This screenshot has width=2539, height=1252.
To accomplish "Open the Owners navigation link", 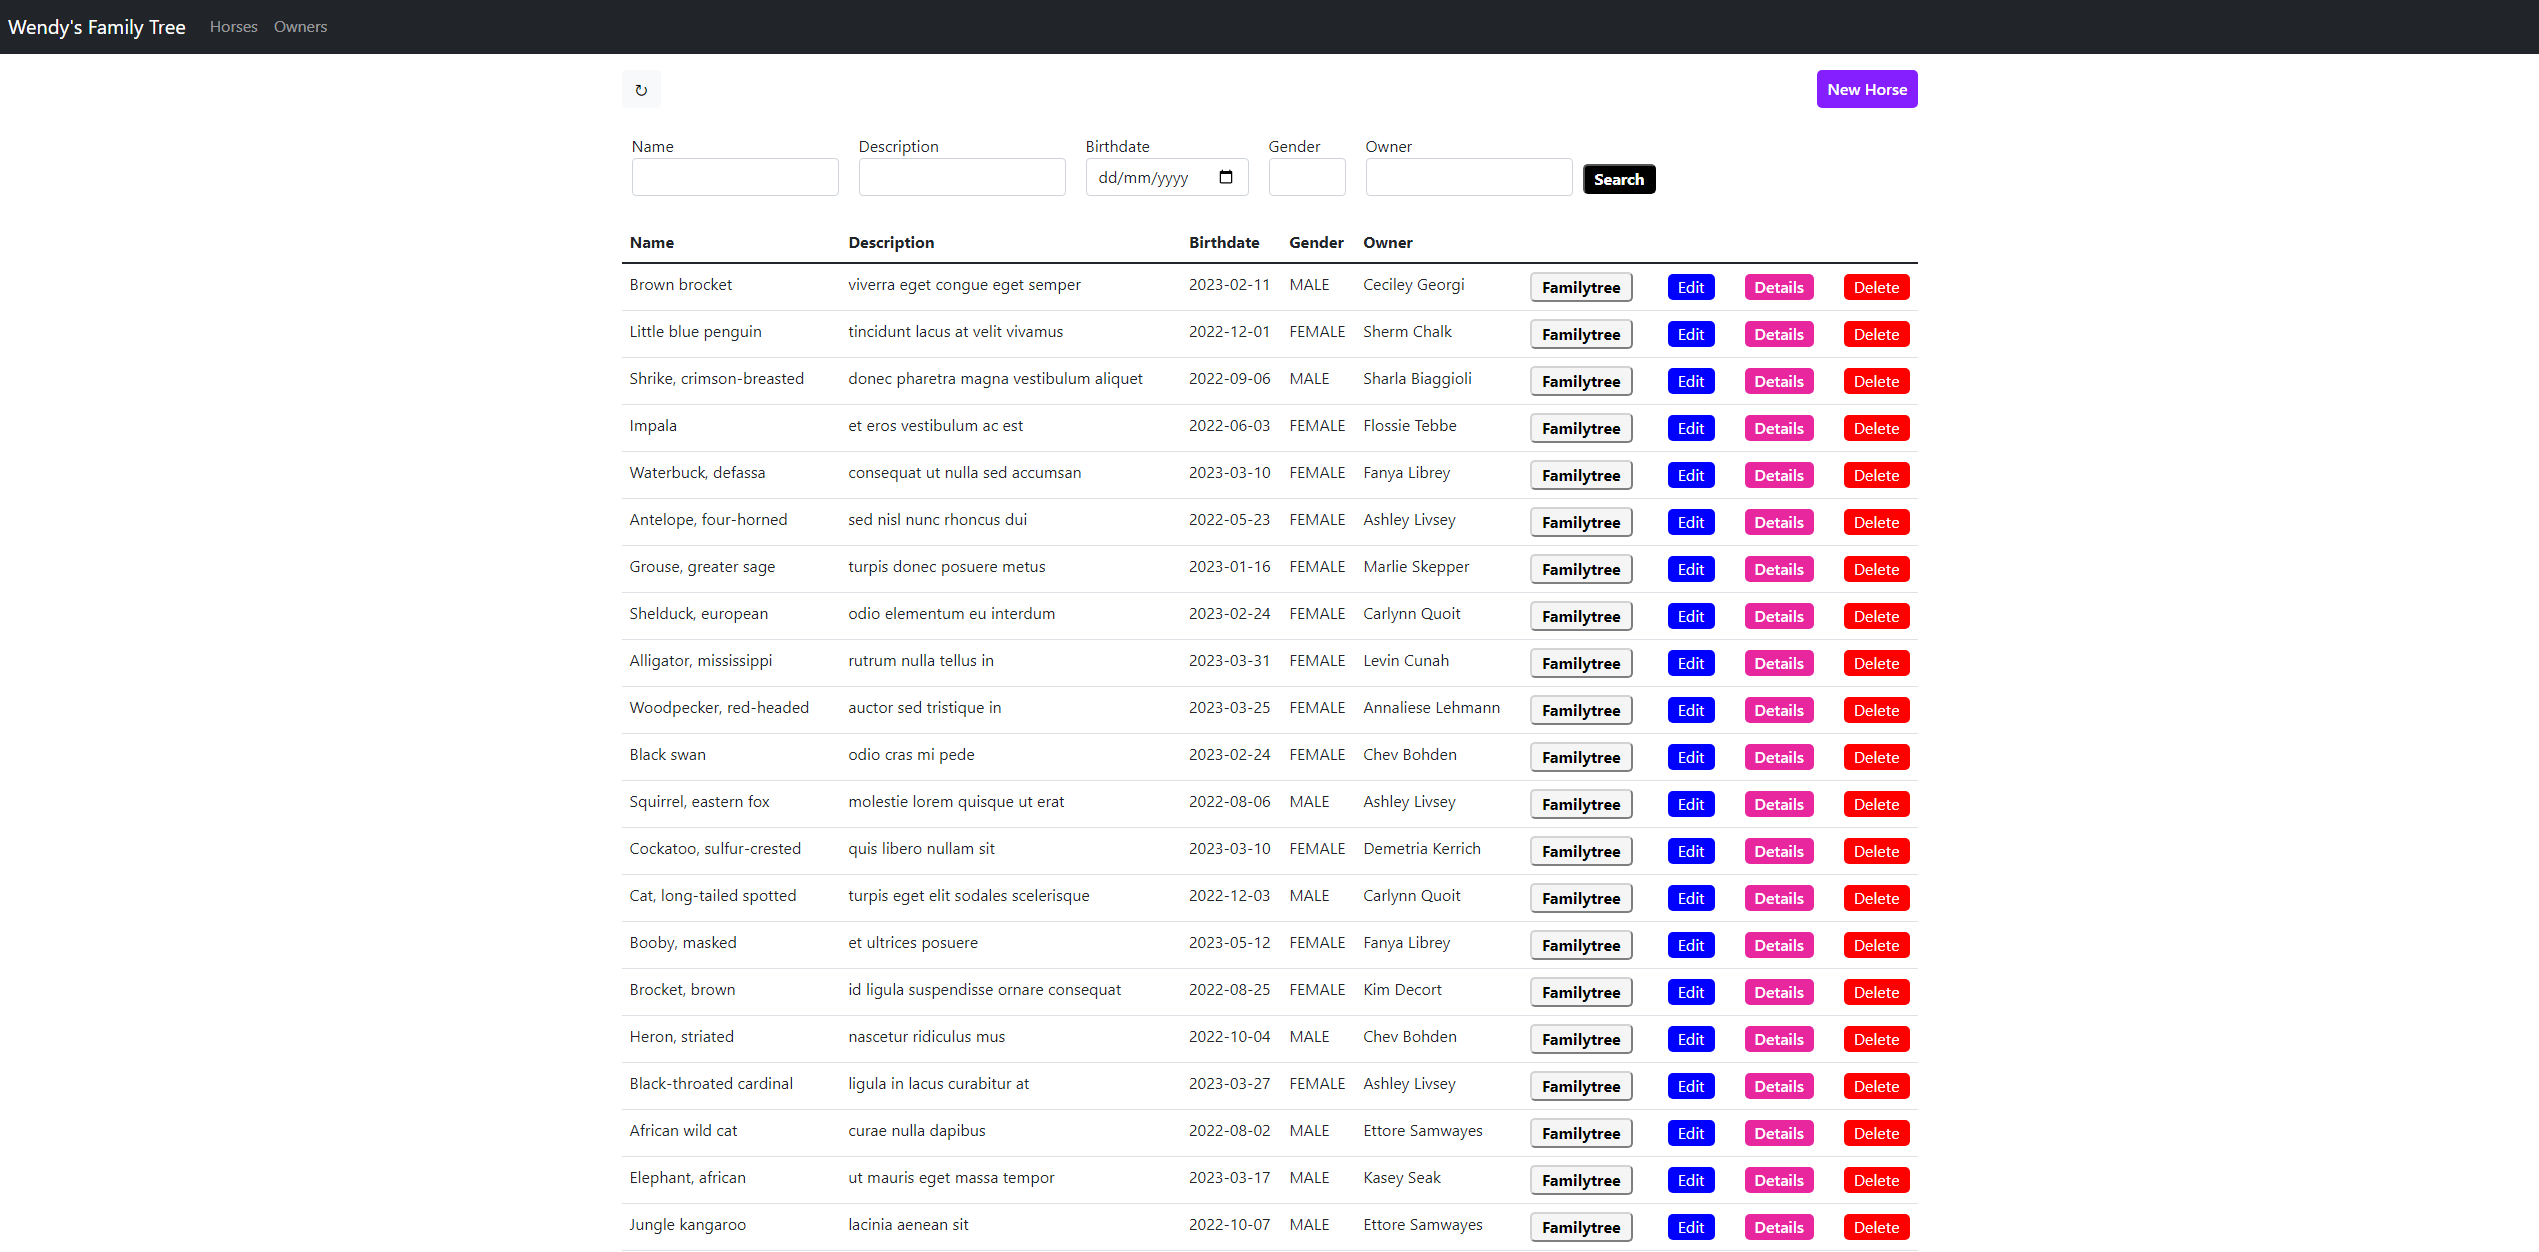I will click(x=300, y=27).
